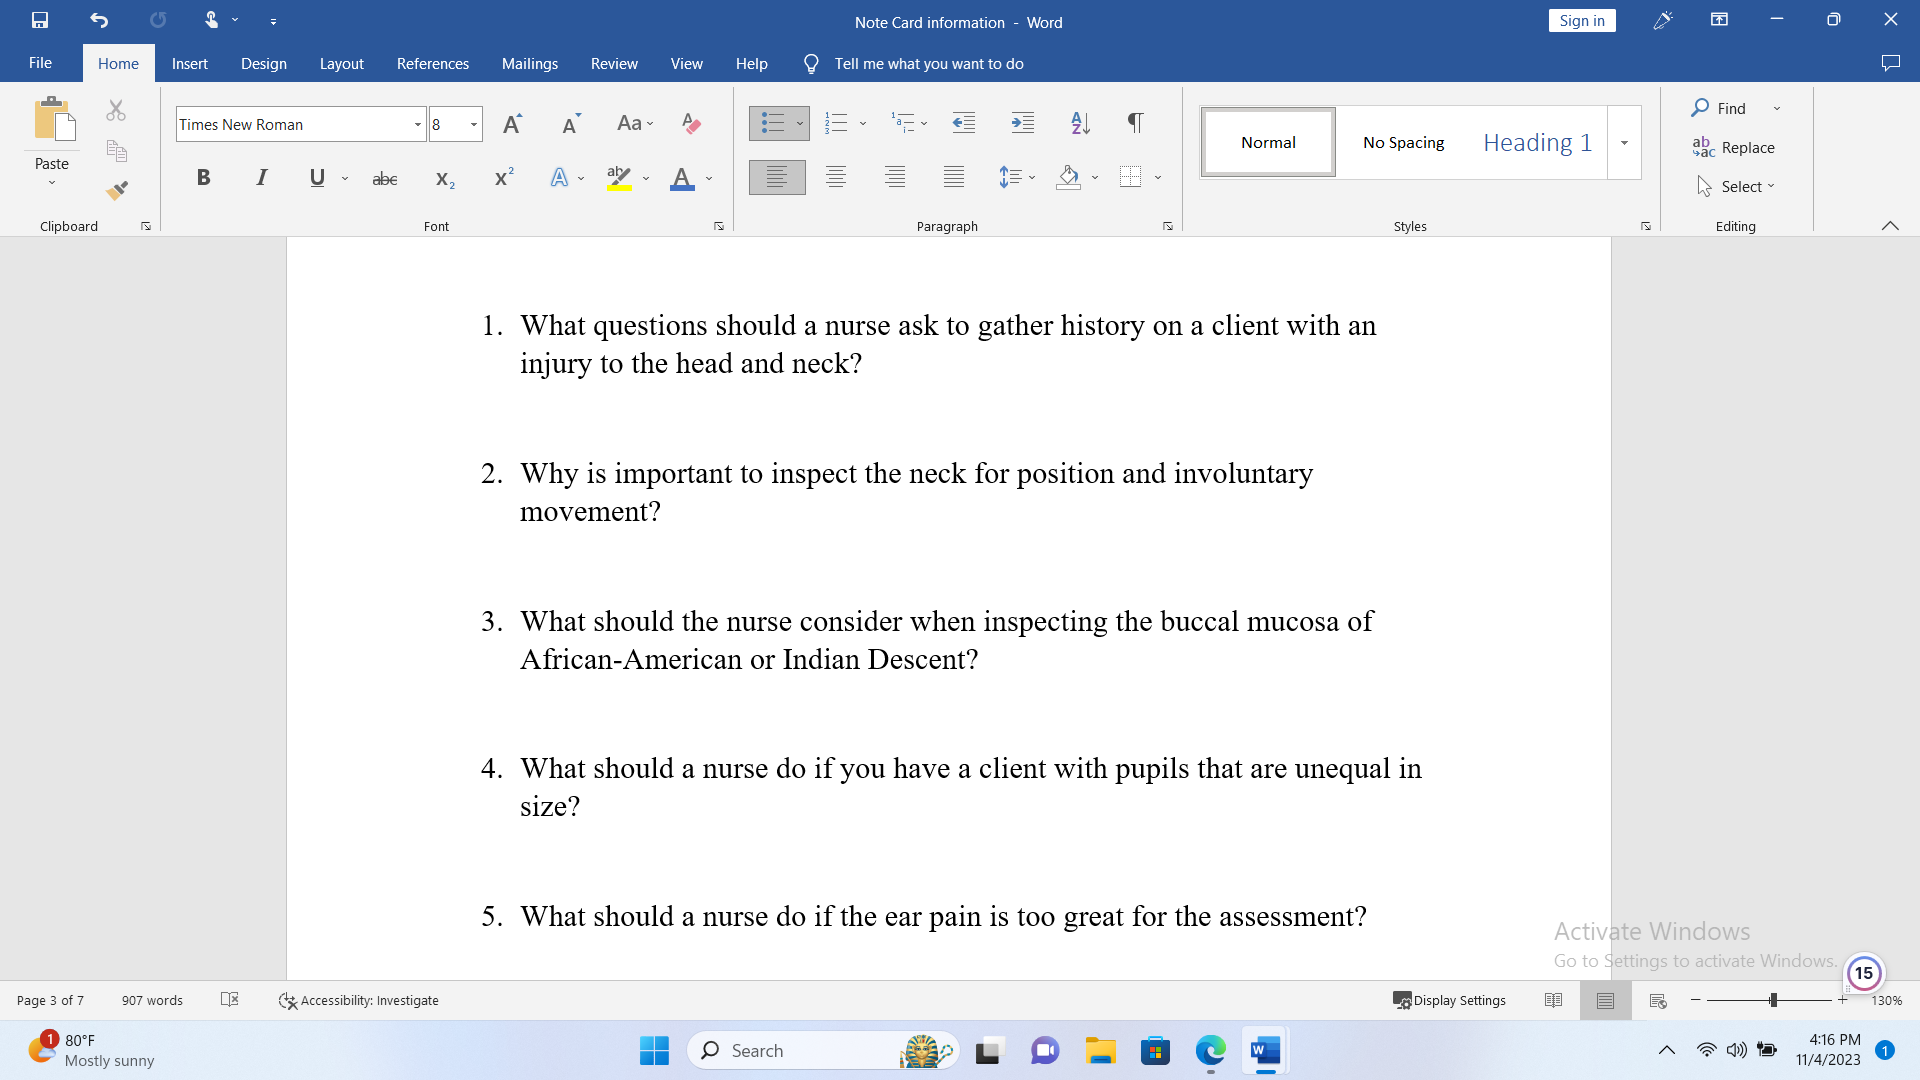Click the shading paint bucket
Image resolution: width=1920 pixels, height=1080 pixels.
[x=1068, y=177]
